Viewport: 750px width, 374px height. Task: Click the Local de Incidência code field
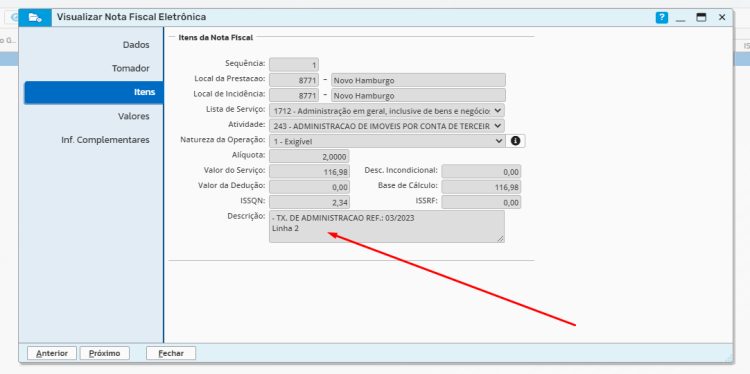pos(294,95)
